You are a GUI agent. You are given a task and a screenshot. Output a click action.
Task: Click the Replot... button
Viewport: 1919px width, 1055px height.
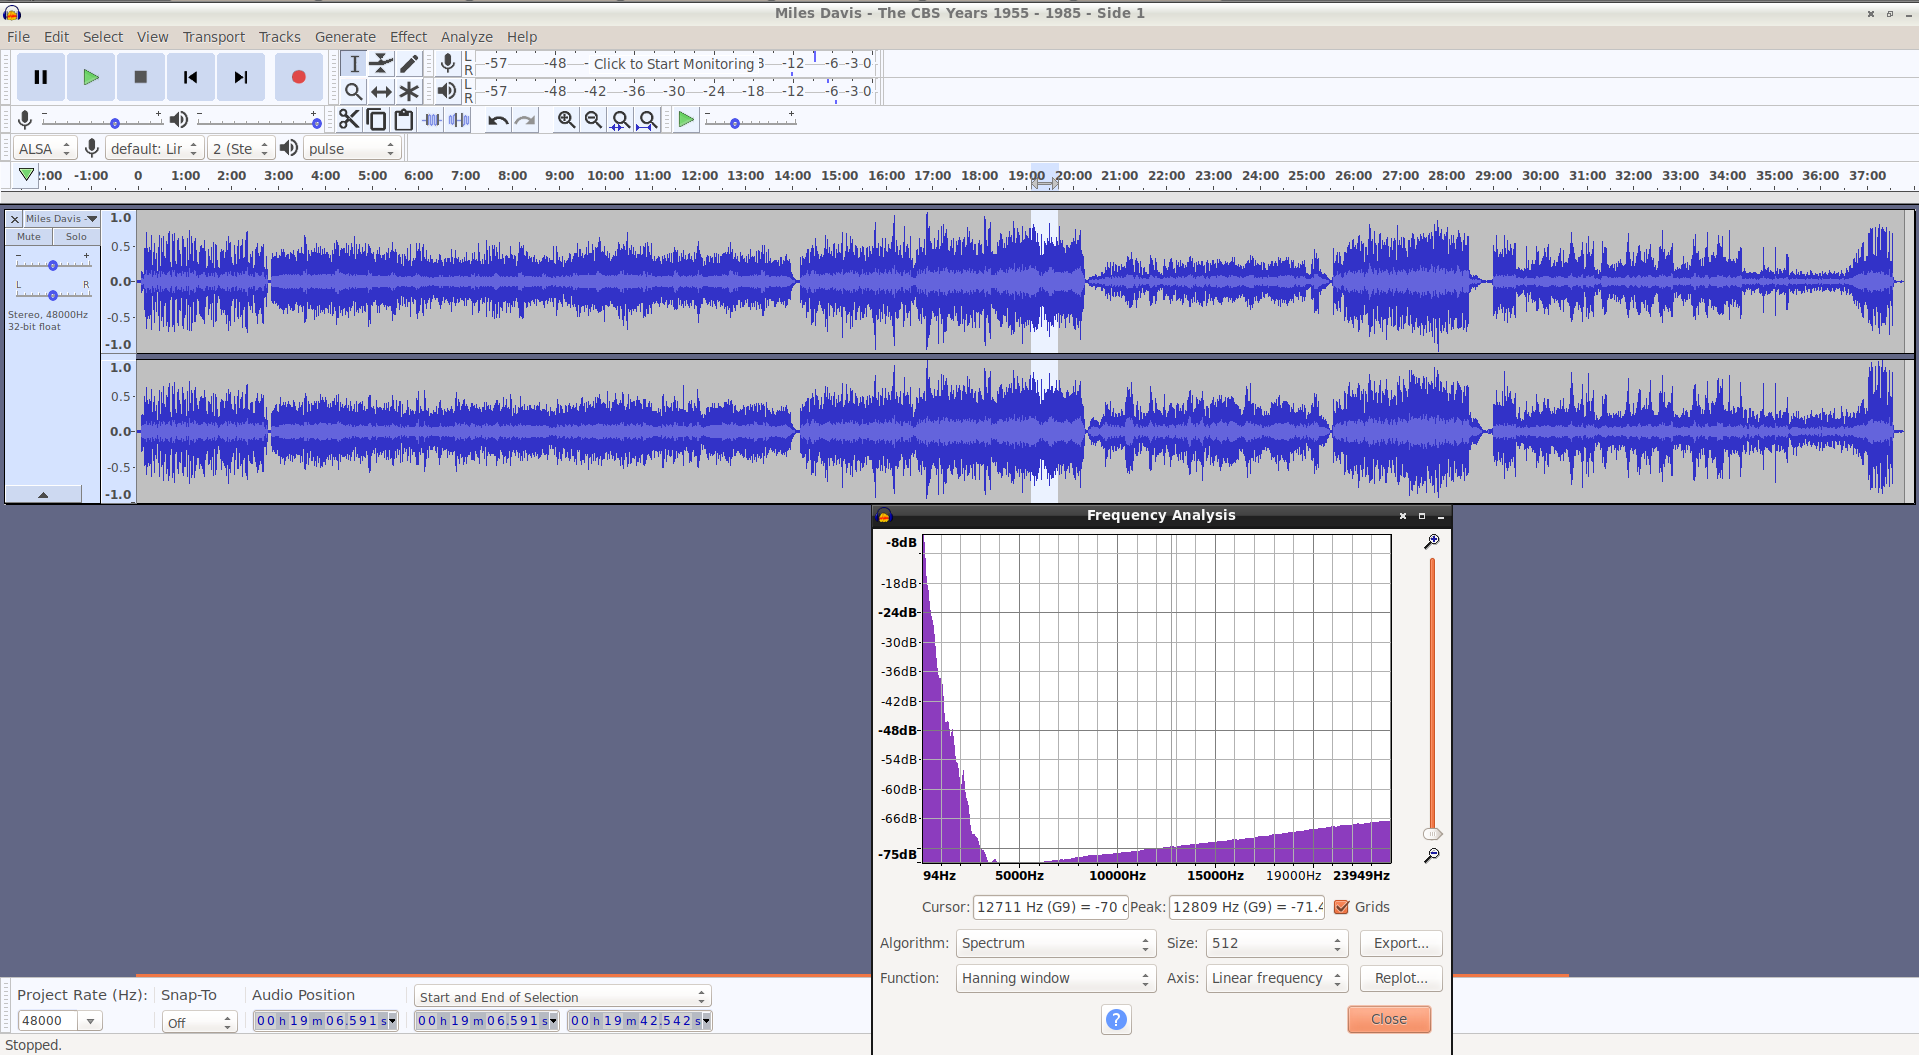tap(1400, 978)
